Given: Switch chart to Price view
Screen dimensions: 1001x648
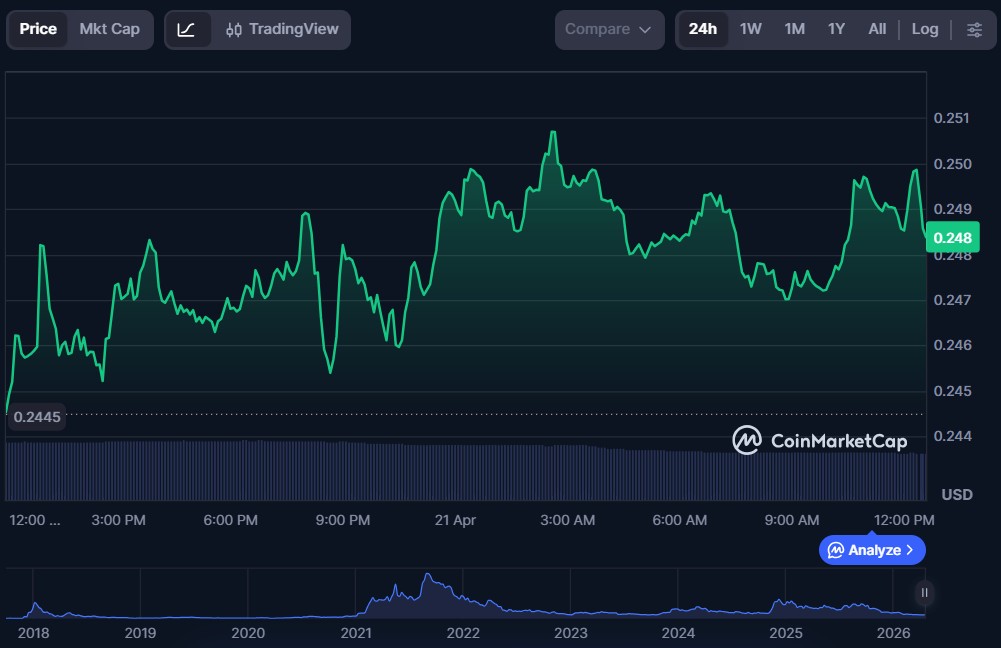Looking at the screenshot, I should pyautogui.click(x=38, y=29).
